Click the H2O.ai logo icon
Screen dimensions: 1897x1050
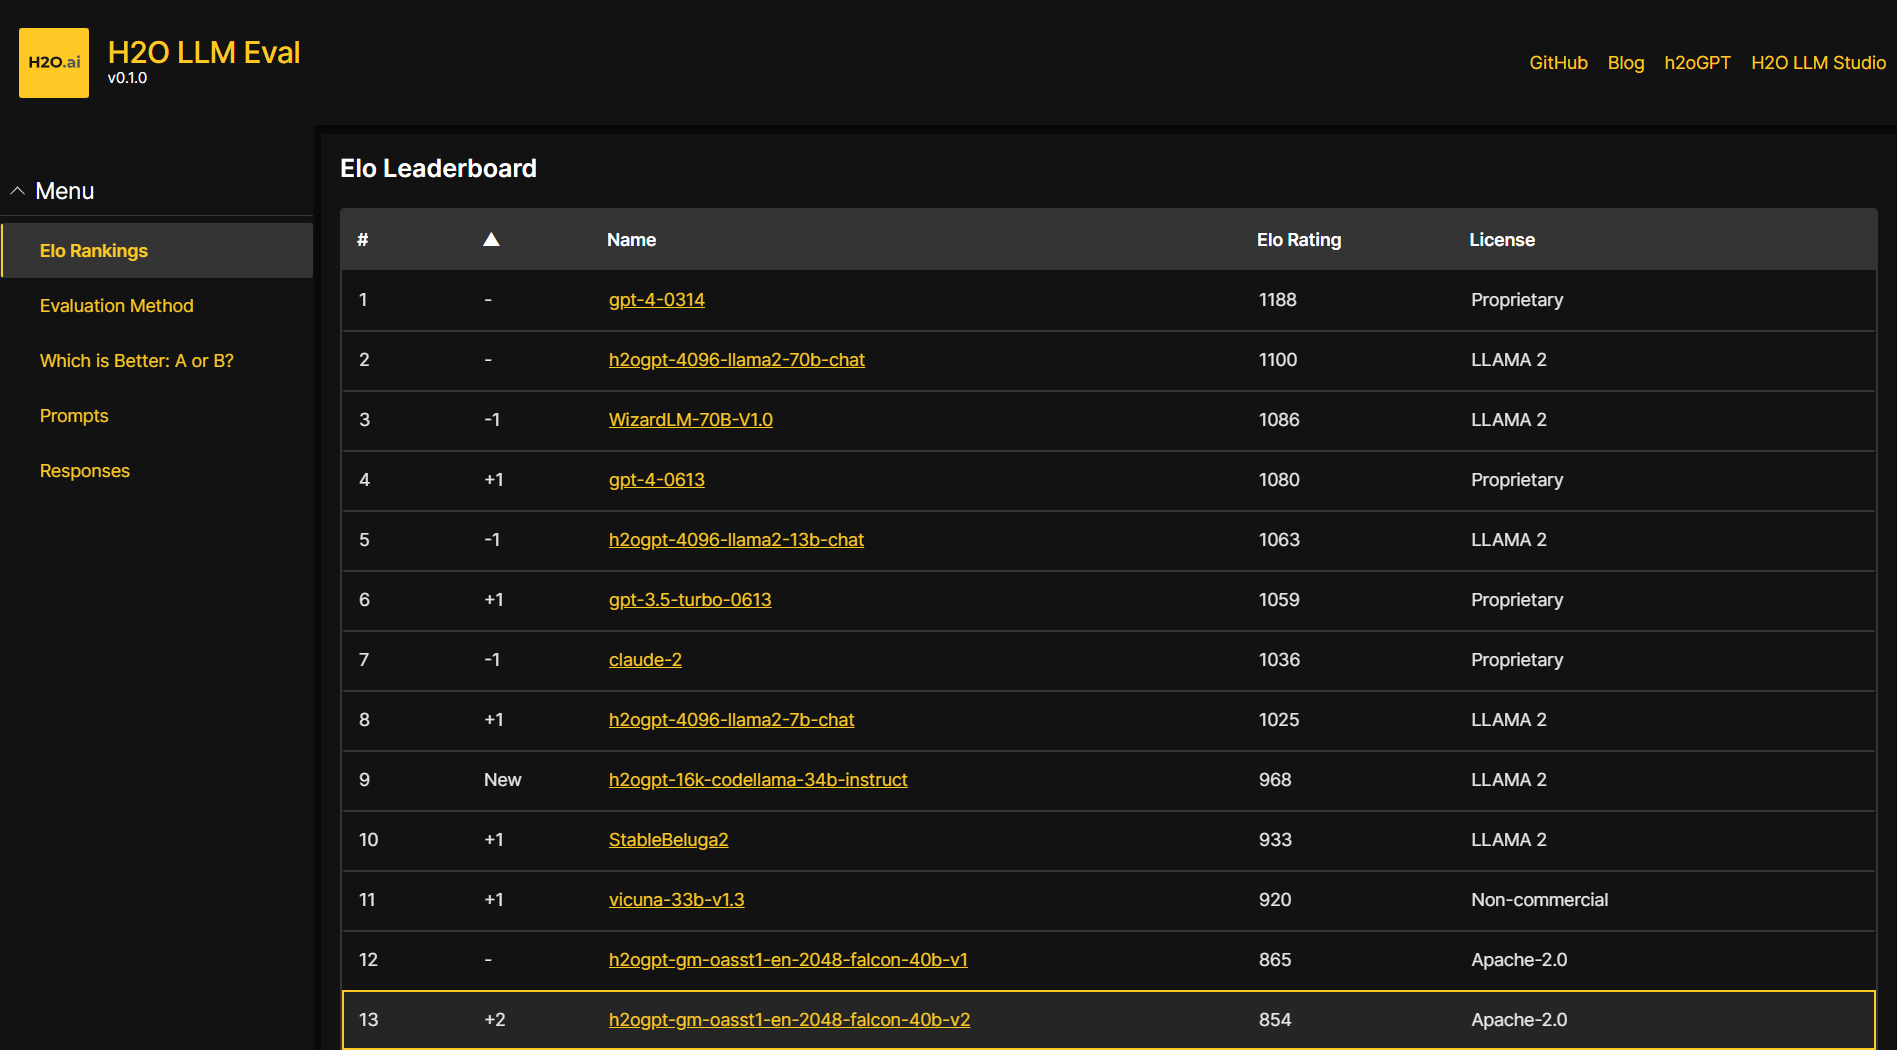[54, 63]
